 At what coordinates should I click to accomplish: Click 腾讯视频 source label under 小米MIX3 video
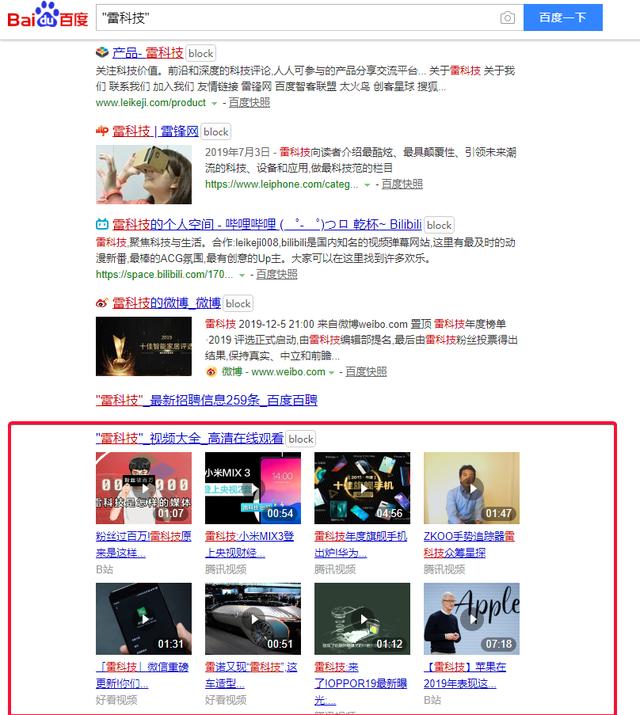pyautogui.click(x=226, y=569)
